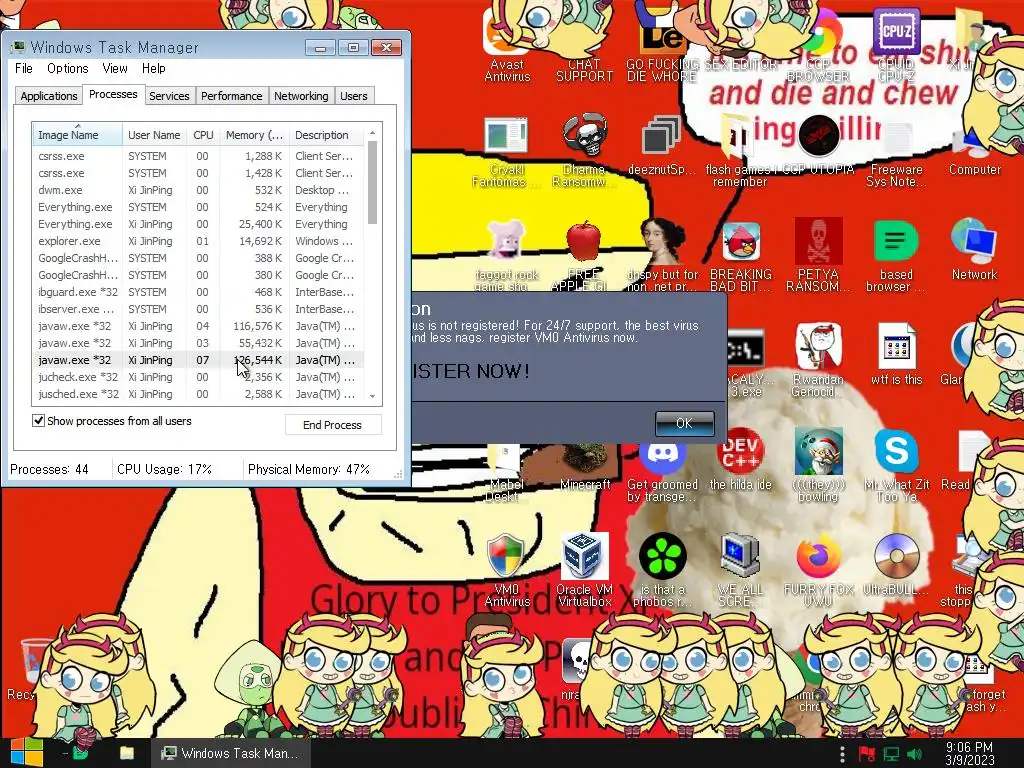The height and width of the screenshot is (768, 1024).
Task: Click the red flag tray icon
Action: click(867, 754)
